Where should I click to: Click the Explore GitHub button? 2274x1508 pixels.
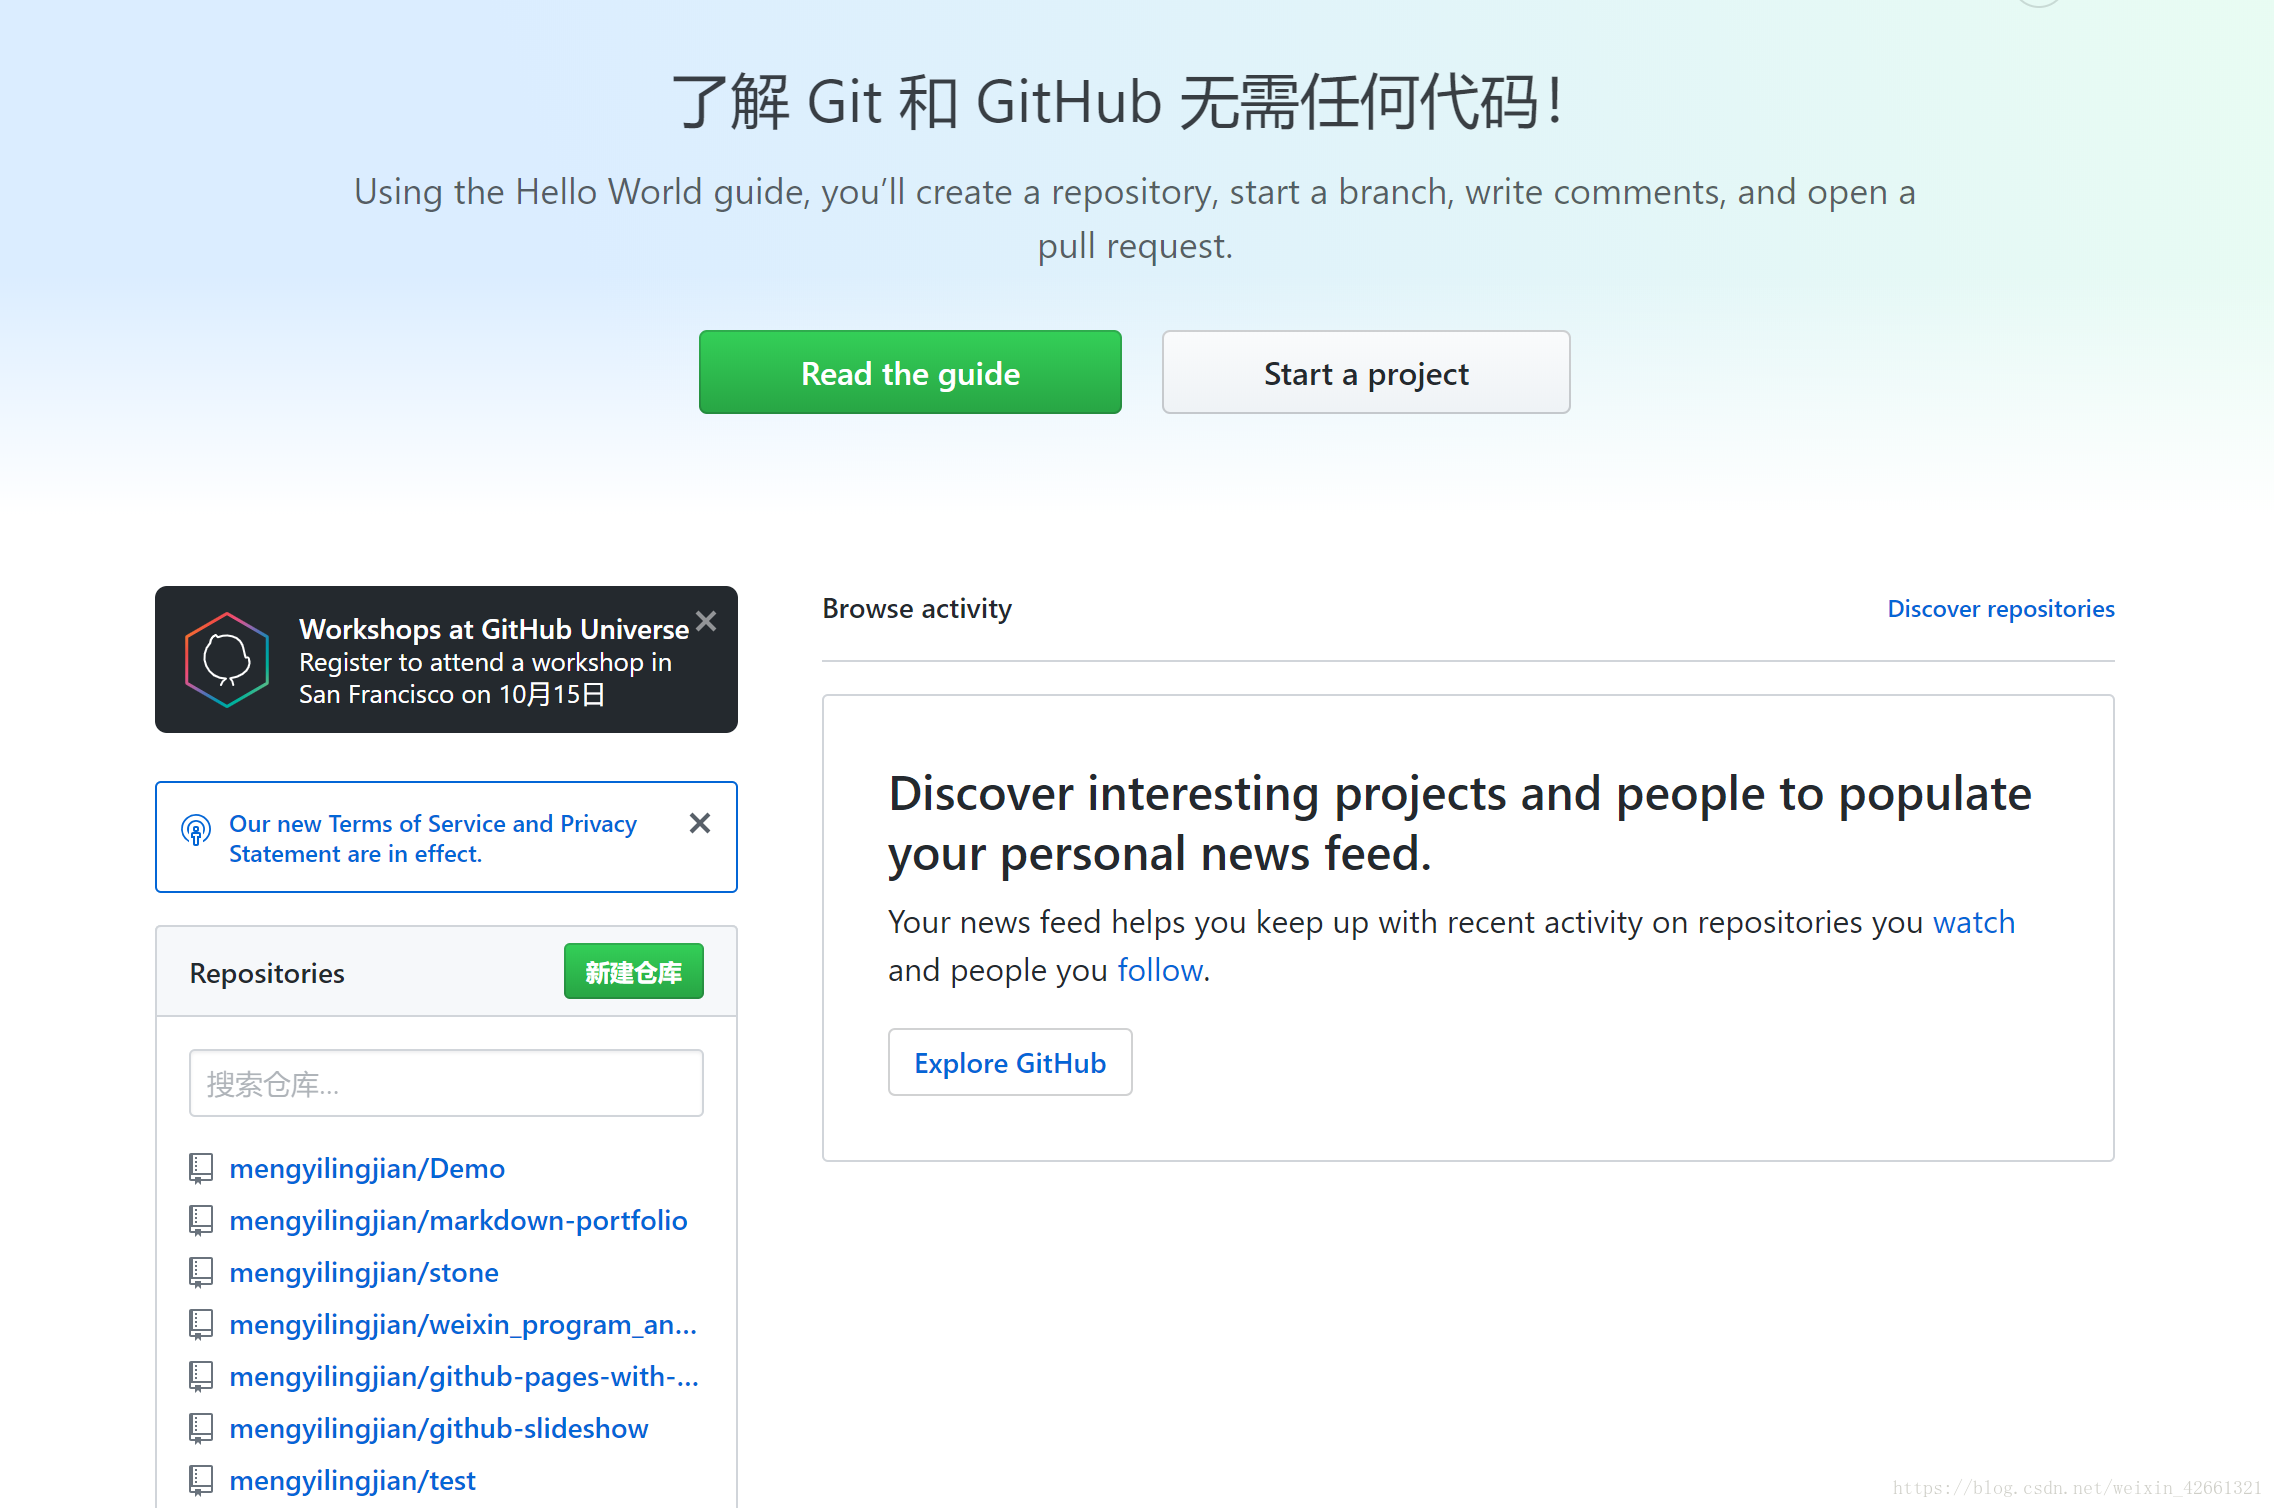point(1010,1062)
